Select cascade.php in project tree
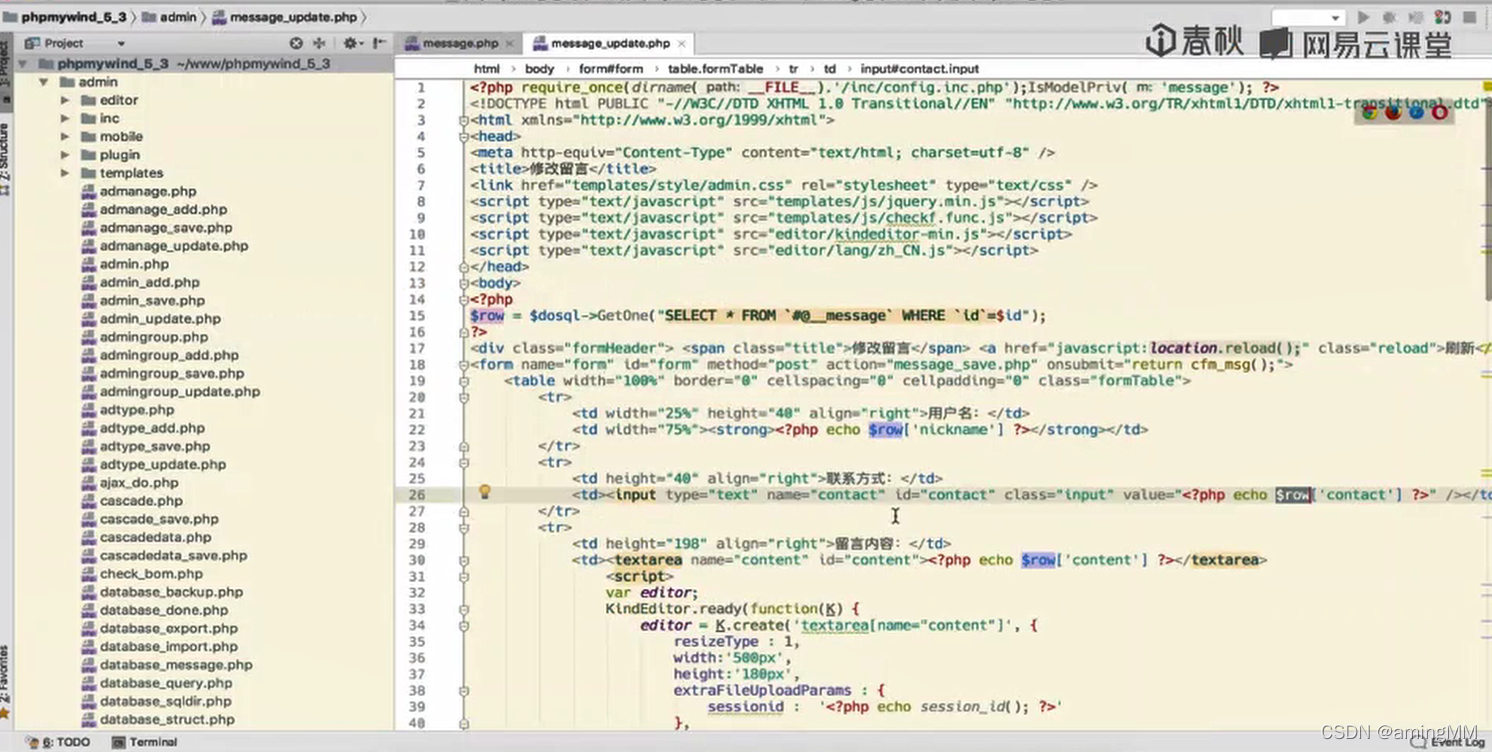 click(141, 501)
